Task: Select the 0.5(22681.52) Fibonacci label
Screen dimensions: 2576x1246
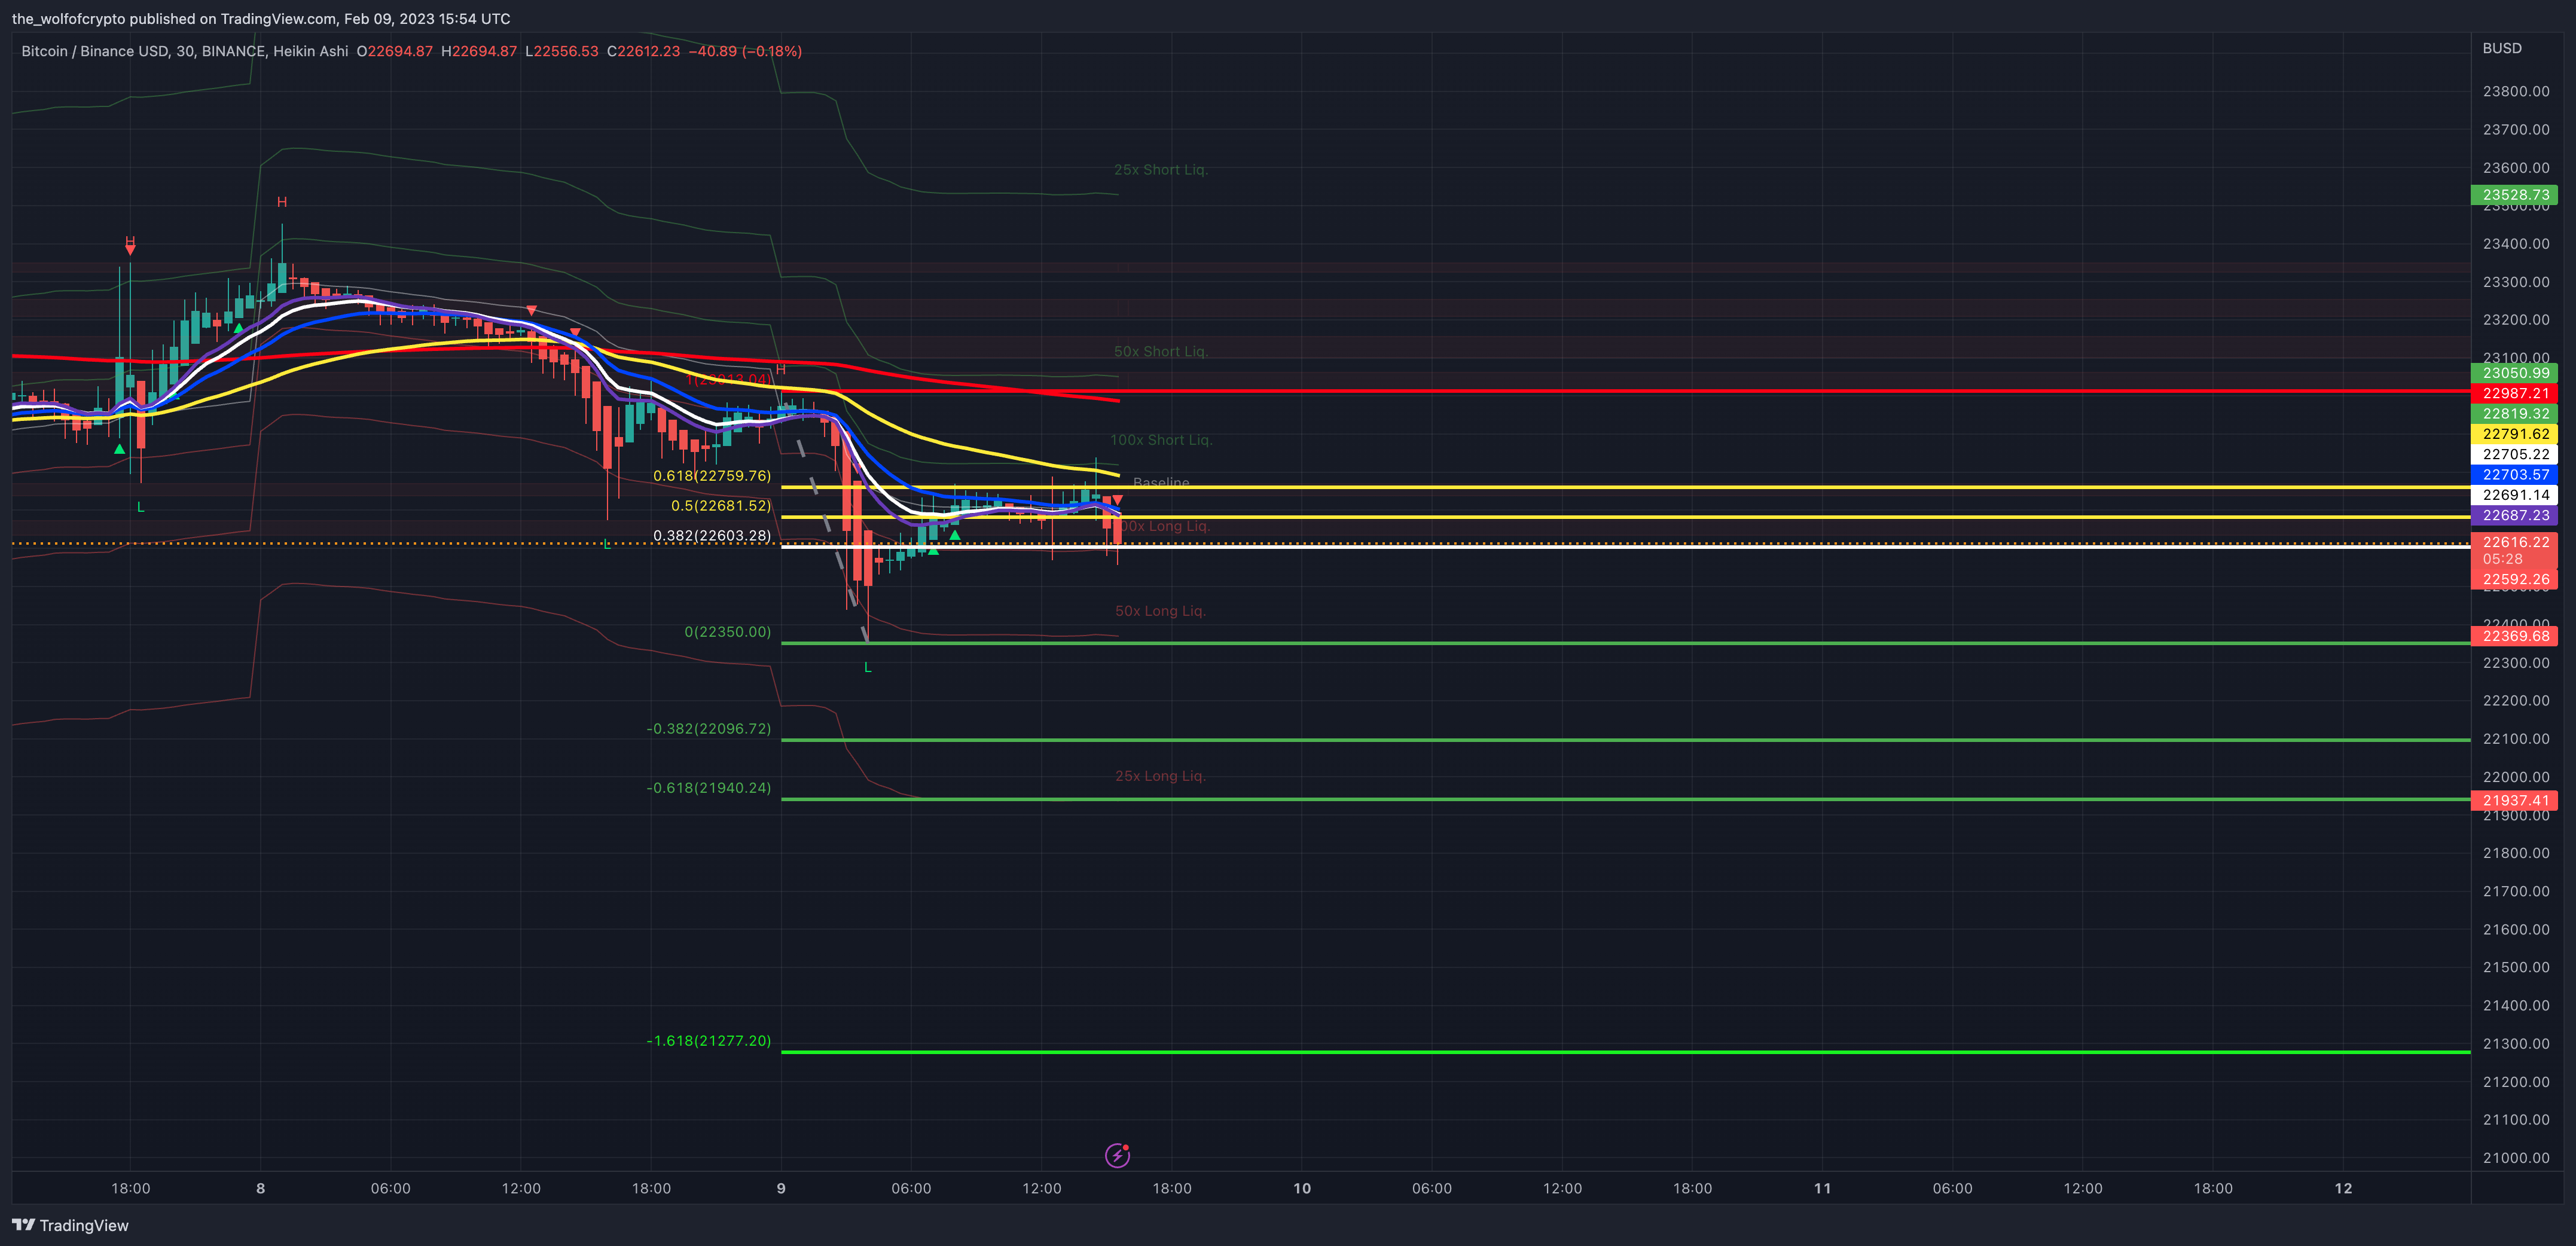Action: (x=720, y=506)
